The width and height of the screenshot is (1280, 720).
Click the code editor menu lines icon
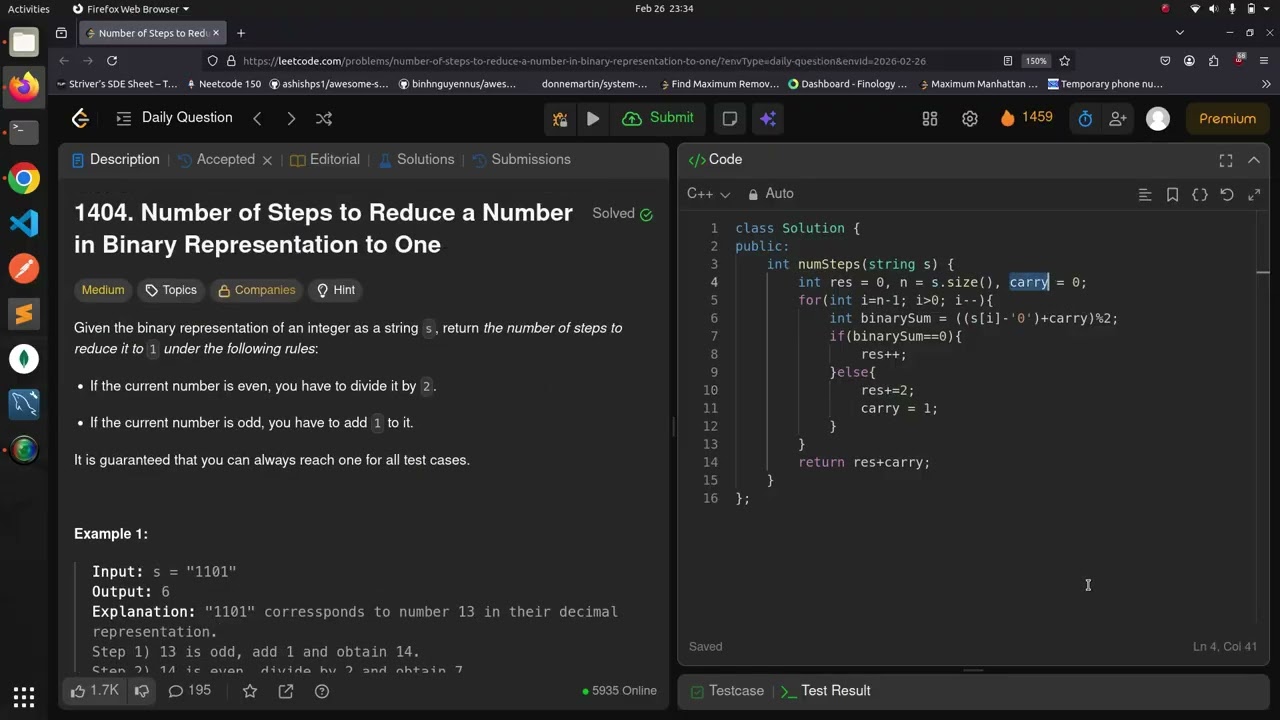tap(1145, 194)
